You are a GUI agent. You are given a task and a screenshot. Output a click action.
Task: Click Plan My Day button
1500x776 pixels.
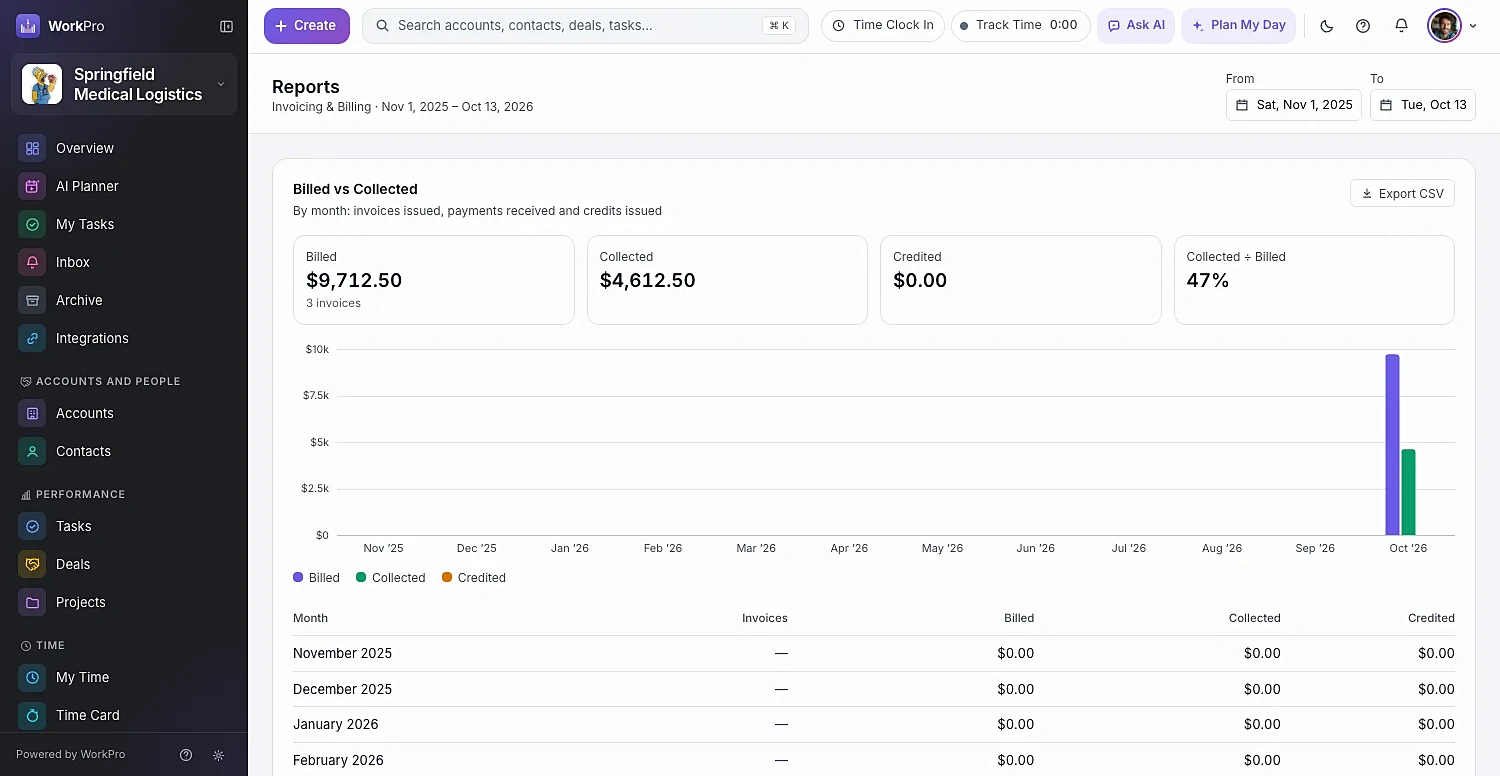tap(1239, 26)
